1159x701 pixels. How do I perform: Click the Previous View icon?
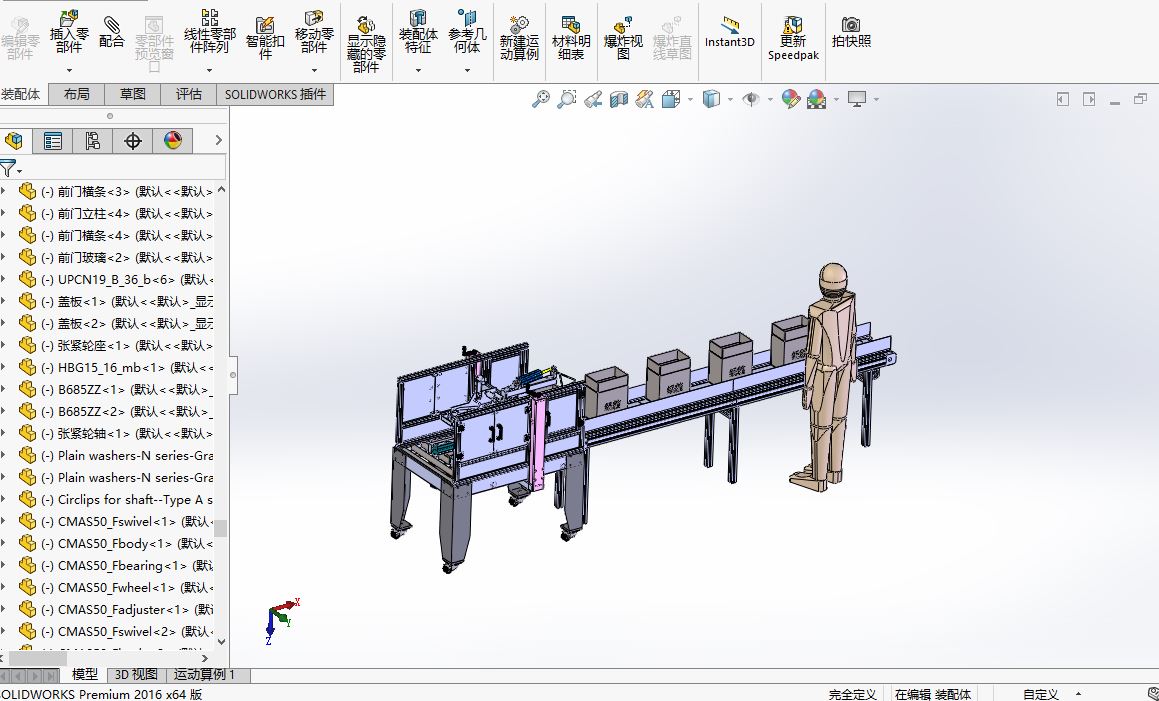[593, 99]
